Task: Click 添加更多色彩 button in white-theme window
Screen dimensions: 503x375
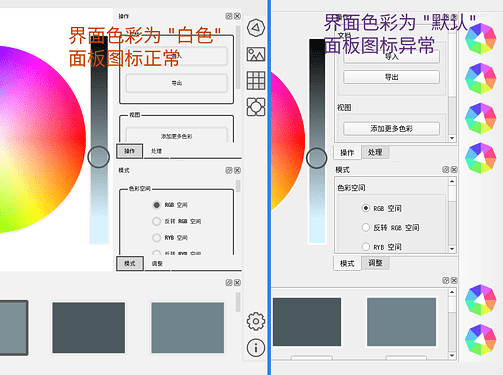Action: click(x=177, y=135)
